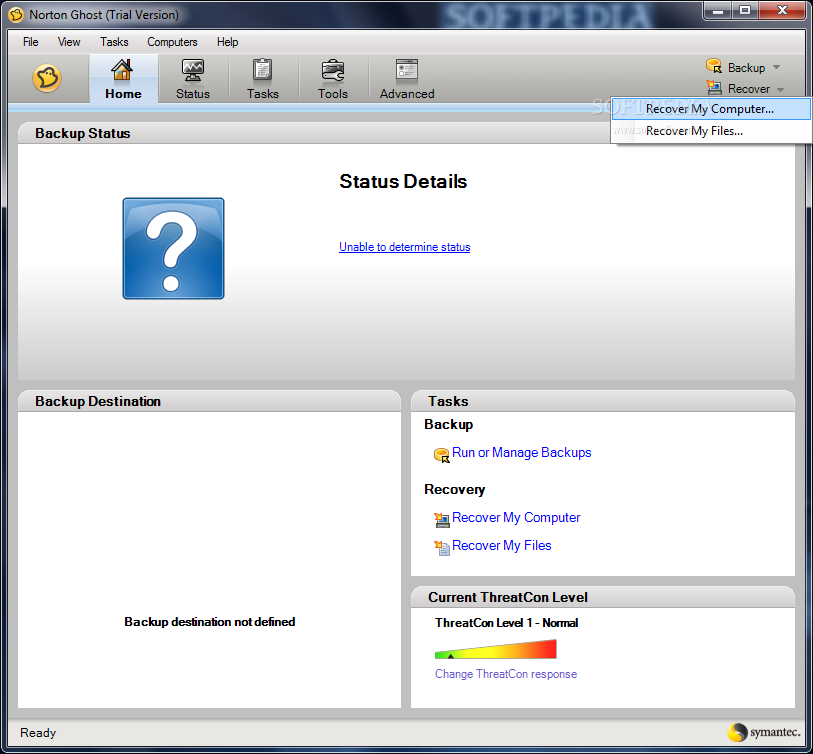Collapse the Recover dropdown arrow
813x754 pixels.
coord(780,89)
